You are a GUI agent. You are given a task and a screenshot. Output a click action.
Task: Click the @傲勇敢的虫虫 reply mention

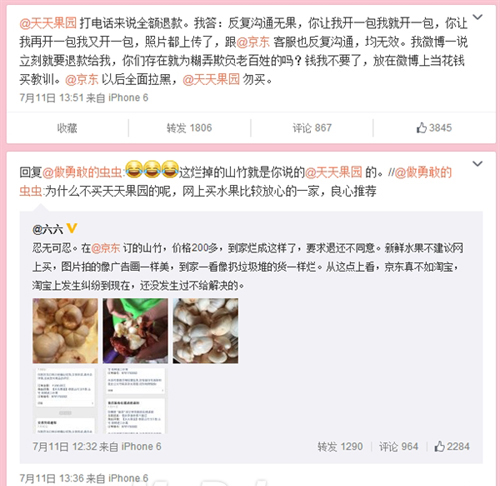tap(82, 172)
